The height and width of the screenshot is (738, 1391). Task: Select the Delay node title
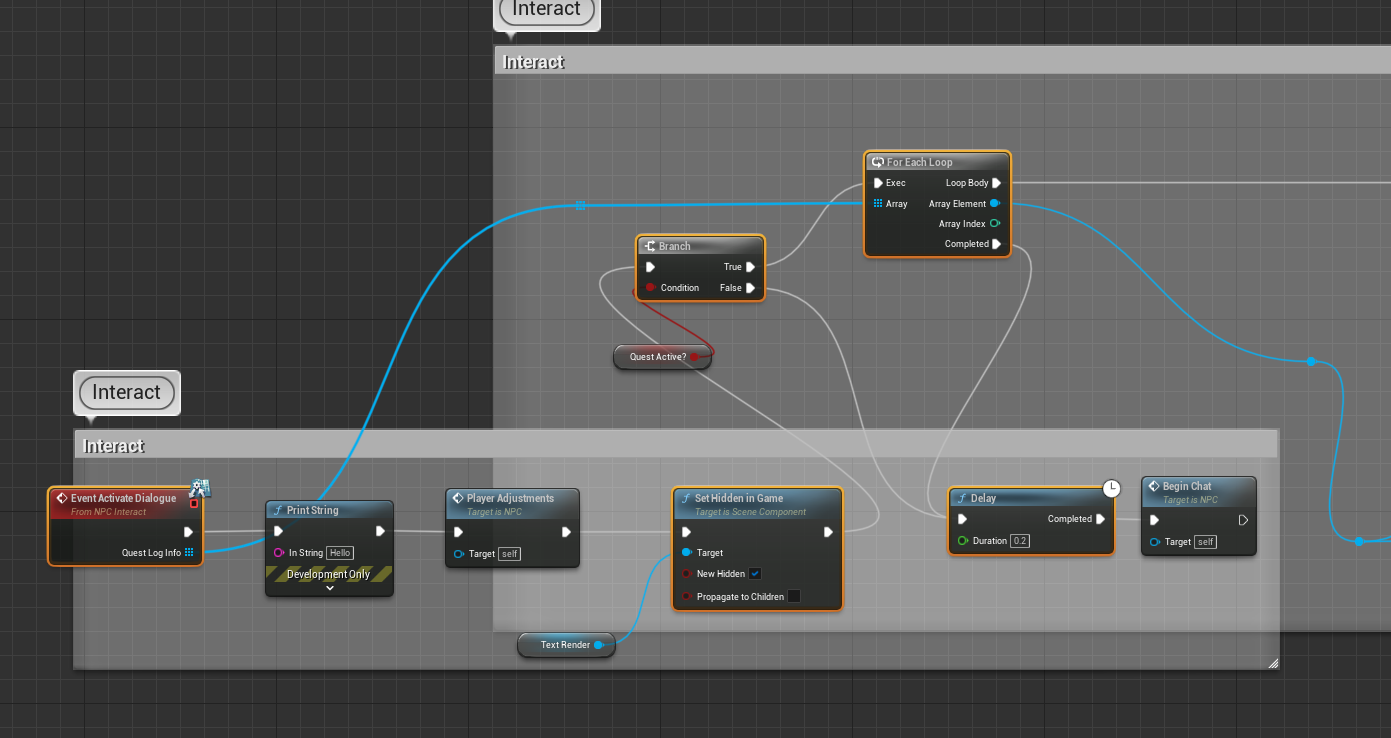pyautogui.click(x=984, y=498)
